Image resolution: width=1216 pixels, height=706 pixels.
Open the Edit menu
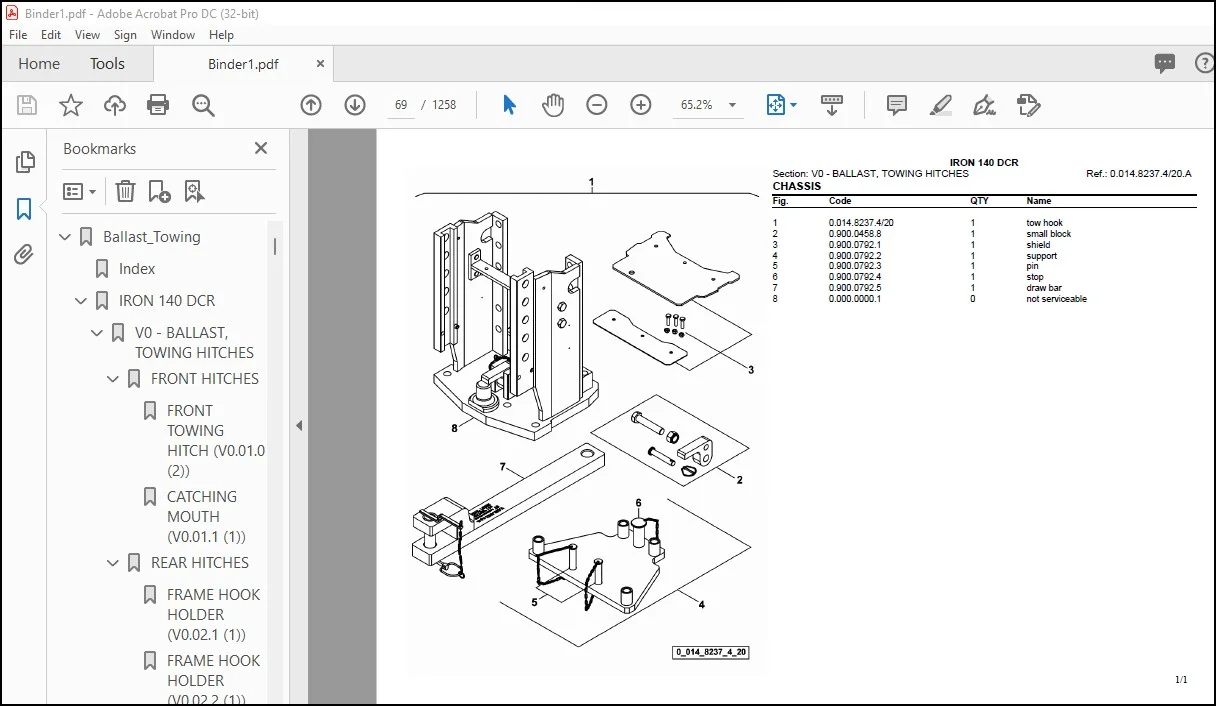pos(51,34)
